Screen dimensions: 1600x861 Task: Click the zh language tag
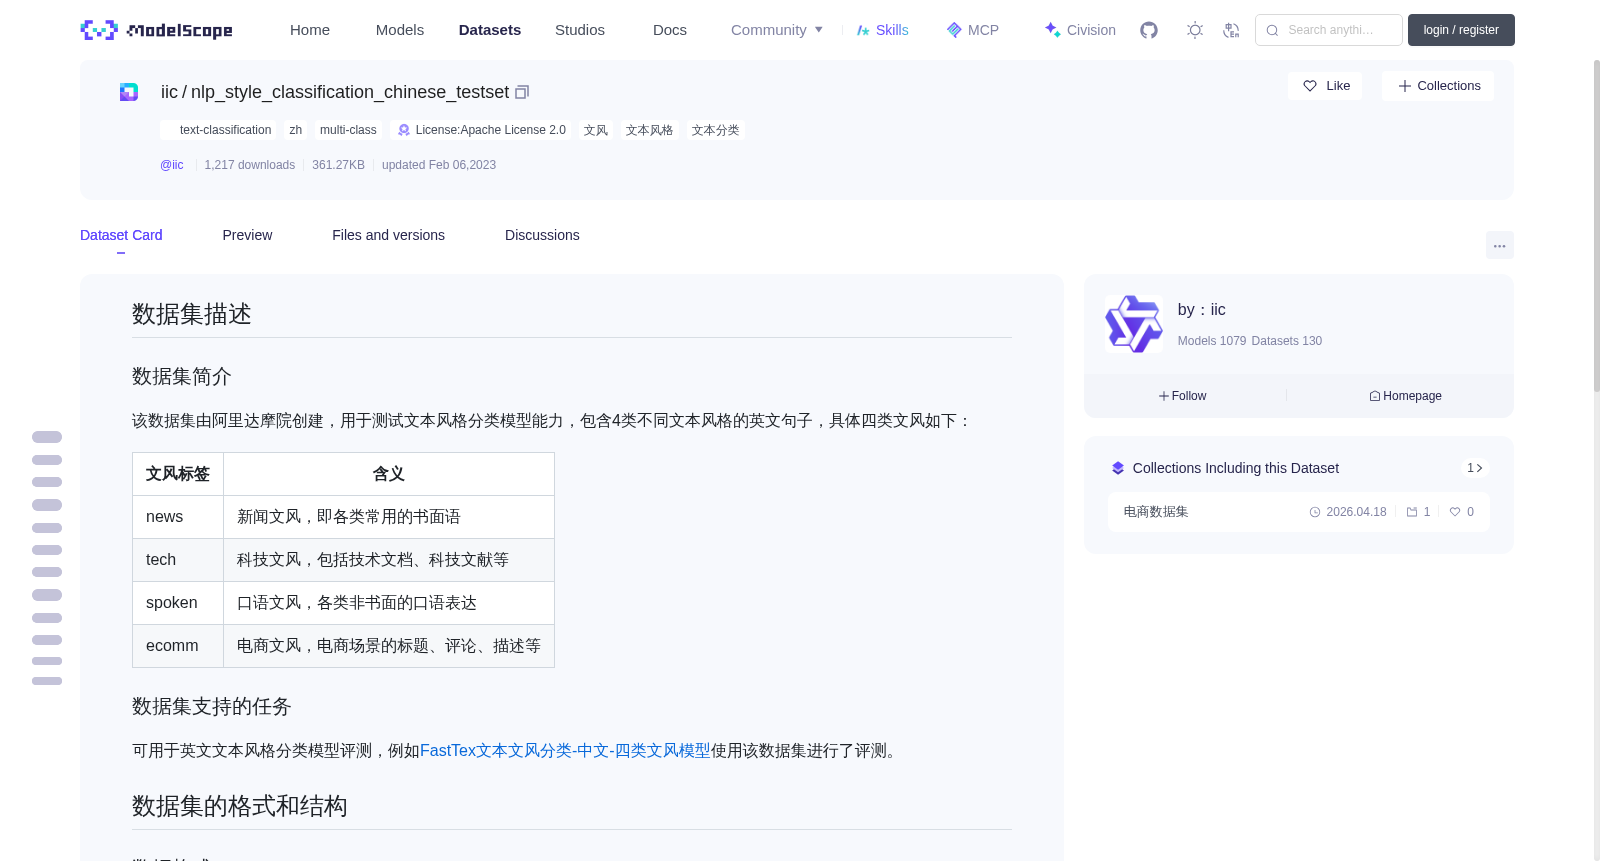pos(295,130)
